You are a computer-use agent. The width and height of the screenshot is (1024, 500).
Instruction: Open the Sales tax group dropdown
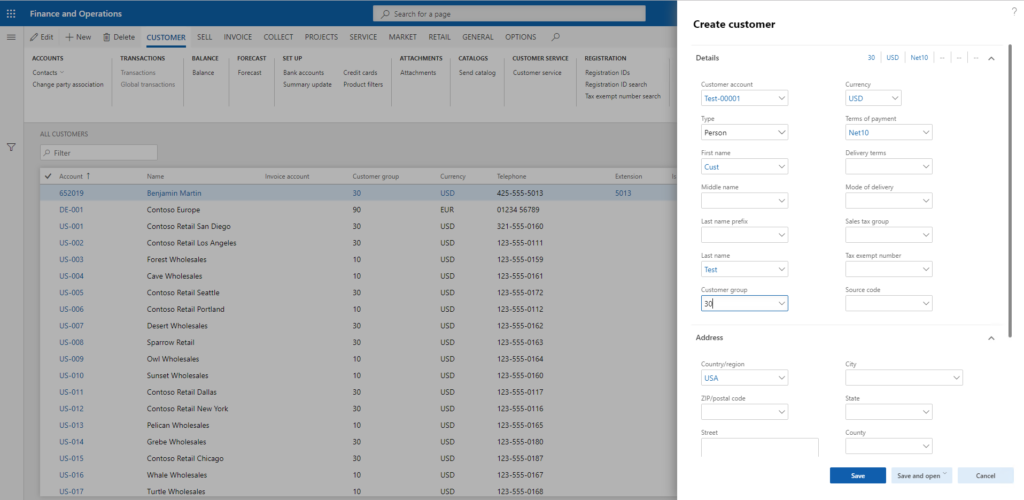(x=926, y=235)
